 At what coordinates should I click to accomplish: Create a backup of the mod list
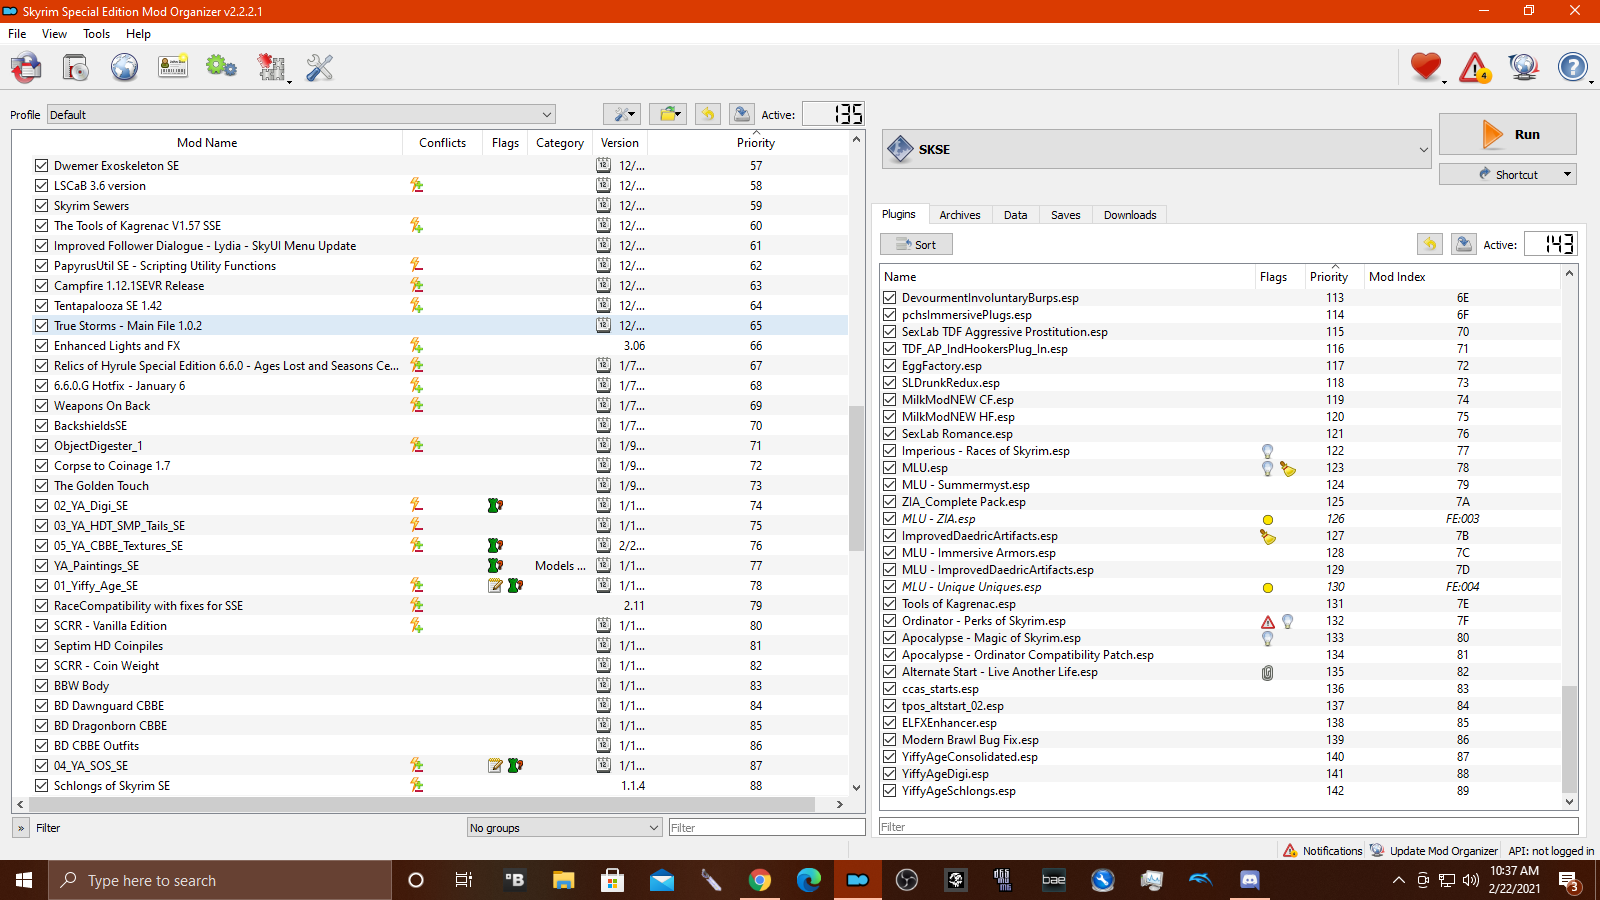[x=741, y=114]
